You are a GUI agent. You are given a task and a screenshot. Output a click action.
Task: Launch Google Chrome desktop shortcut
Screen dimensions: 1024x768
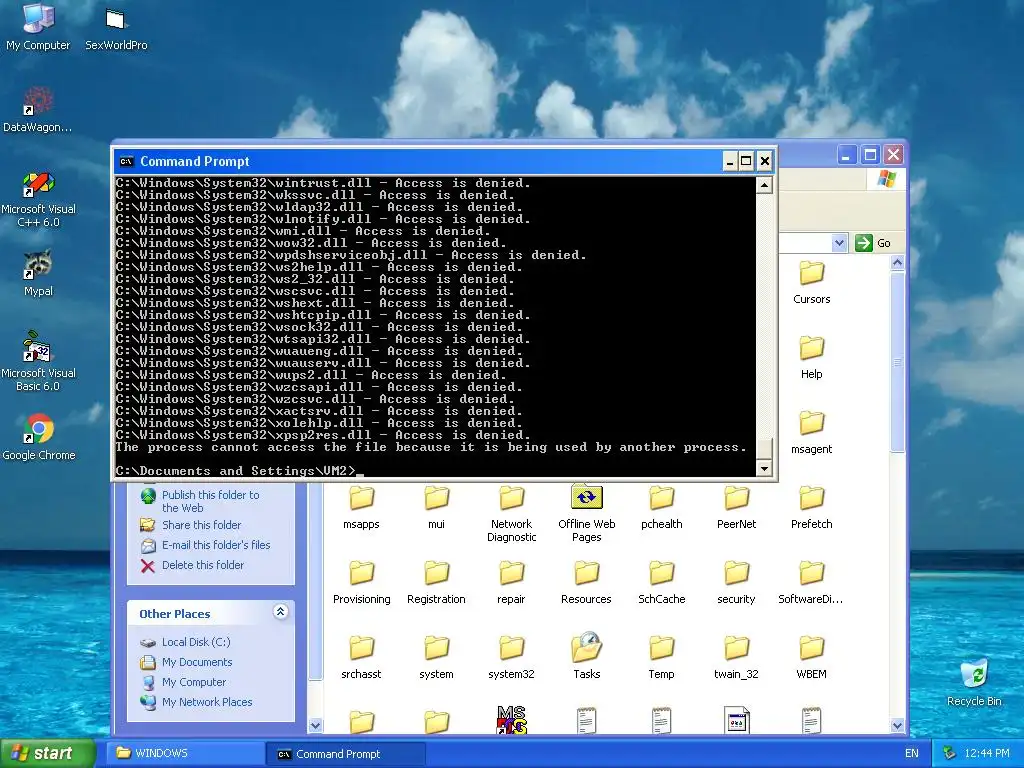tap(39, 437)
